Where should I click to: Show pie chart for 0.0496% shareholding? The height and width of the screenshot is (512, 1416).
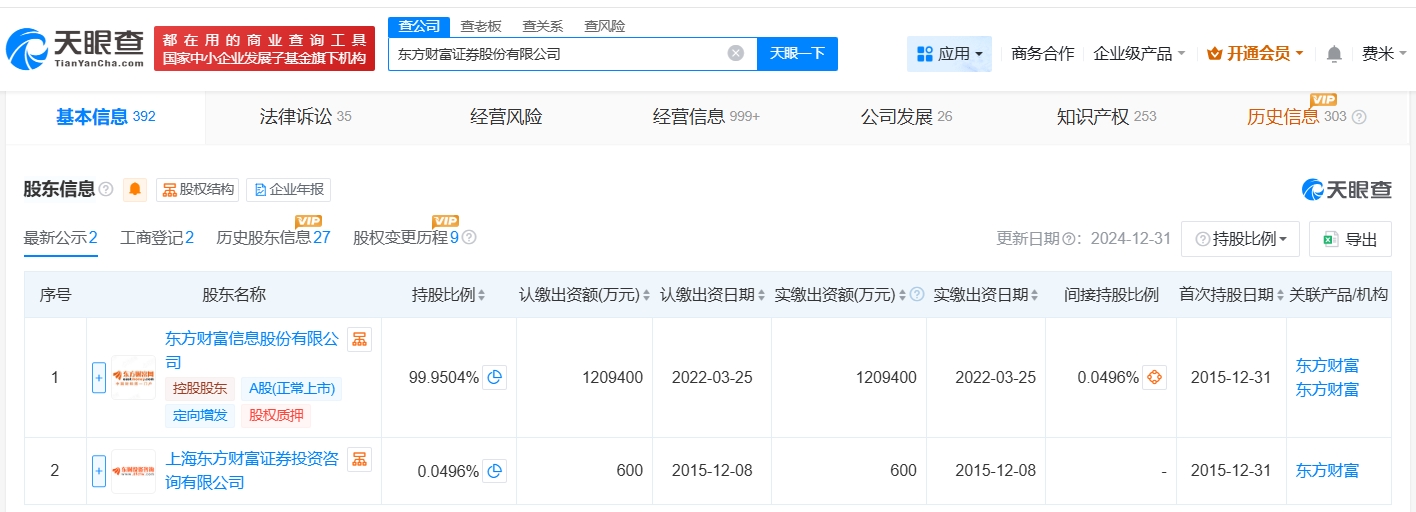click(x=494, y=471)
